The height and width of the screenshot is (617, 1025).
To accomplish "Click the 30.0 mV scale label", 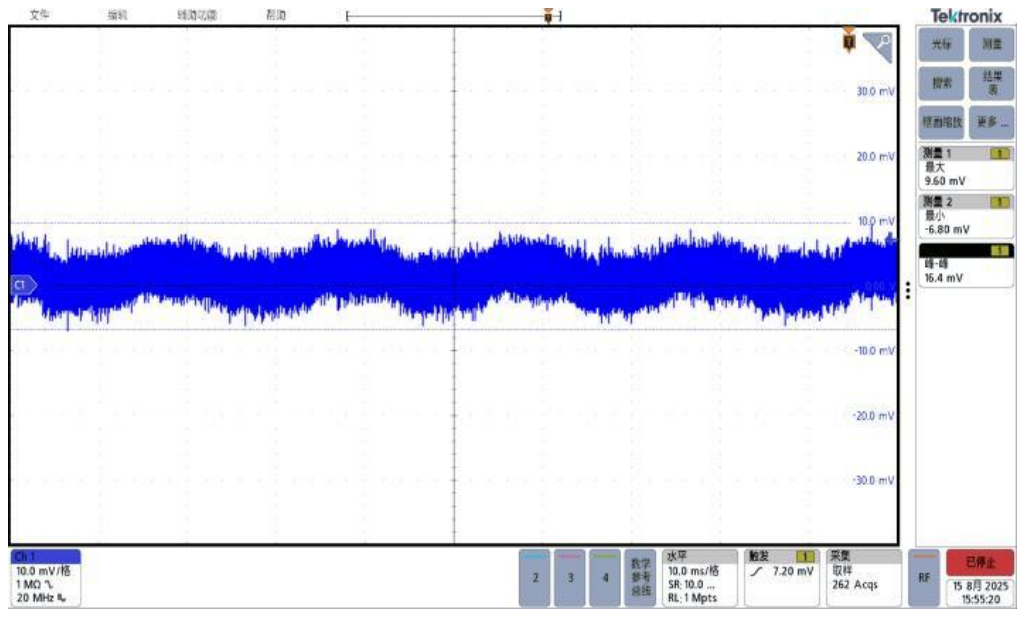I will (x=875, y=92).
